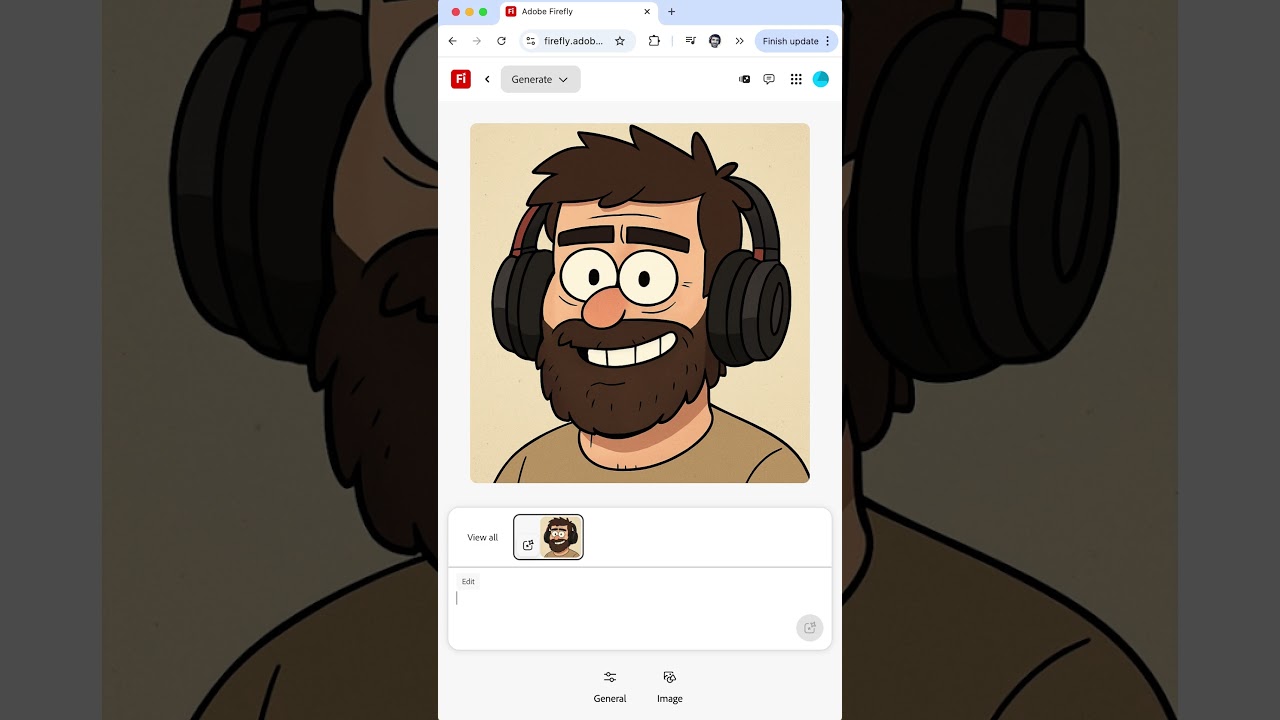Click the Edit tag above the prompt
Viewport: 1280px width, 720px height.
point(468,581)
